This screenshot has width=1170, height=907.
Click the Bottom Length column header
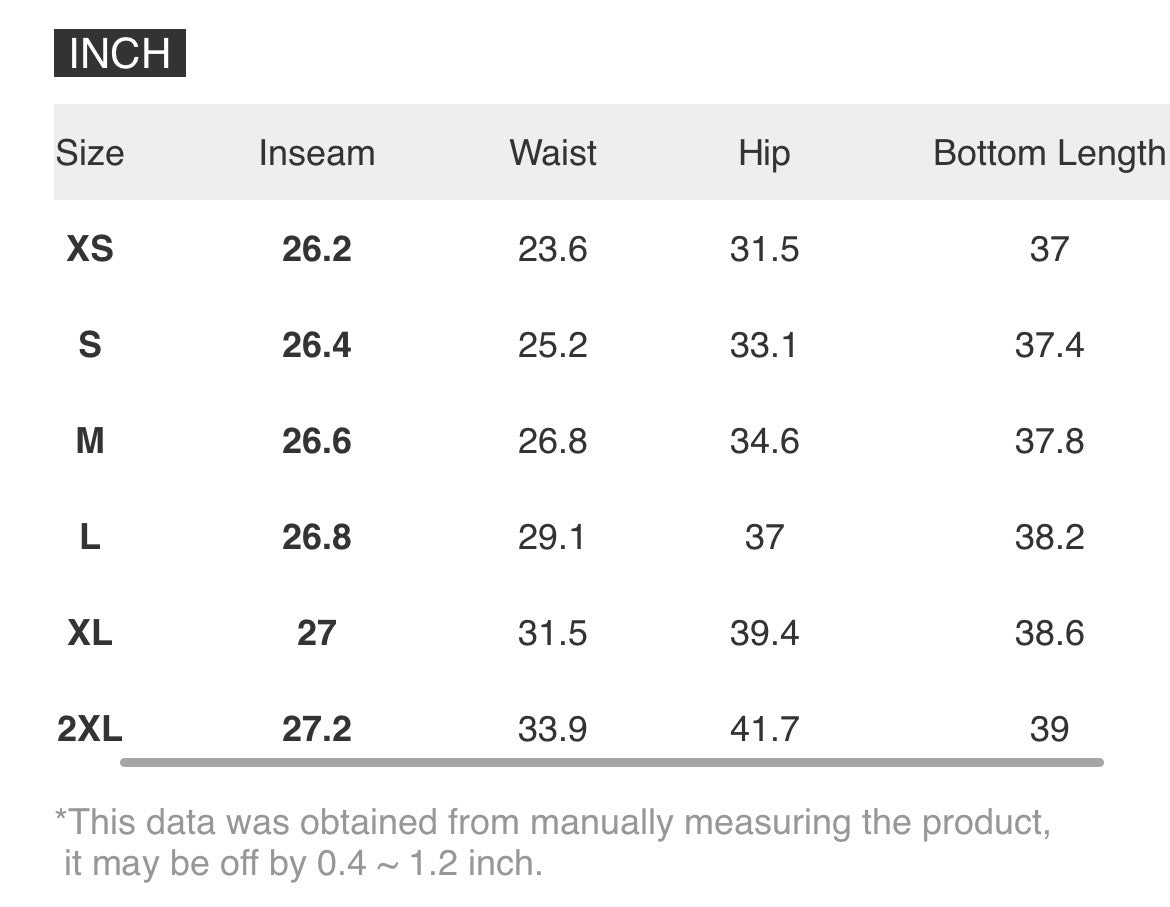click(x=1049, y=154)
